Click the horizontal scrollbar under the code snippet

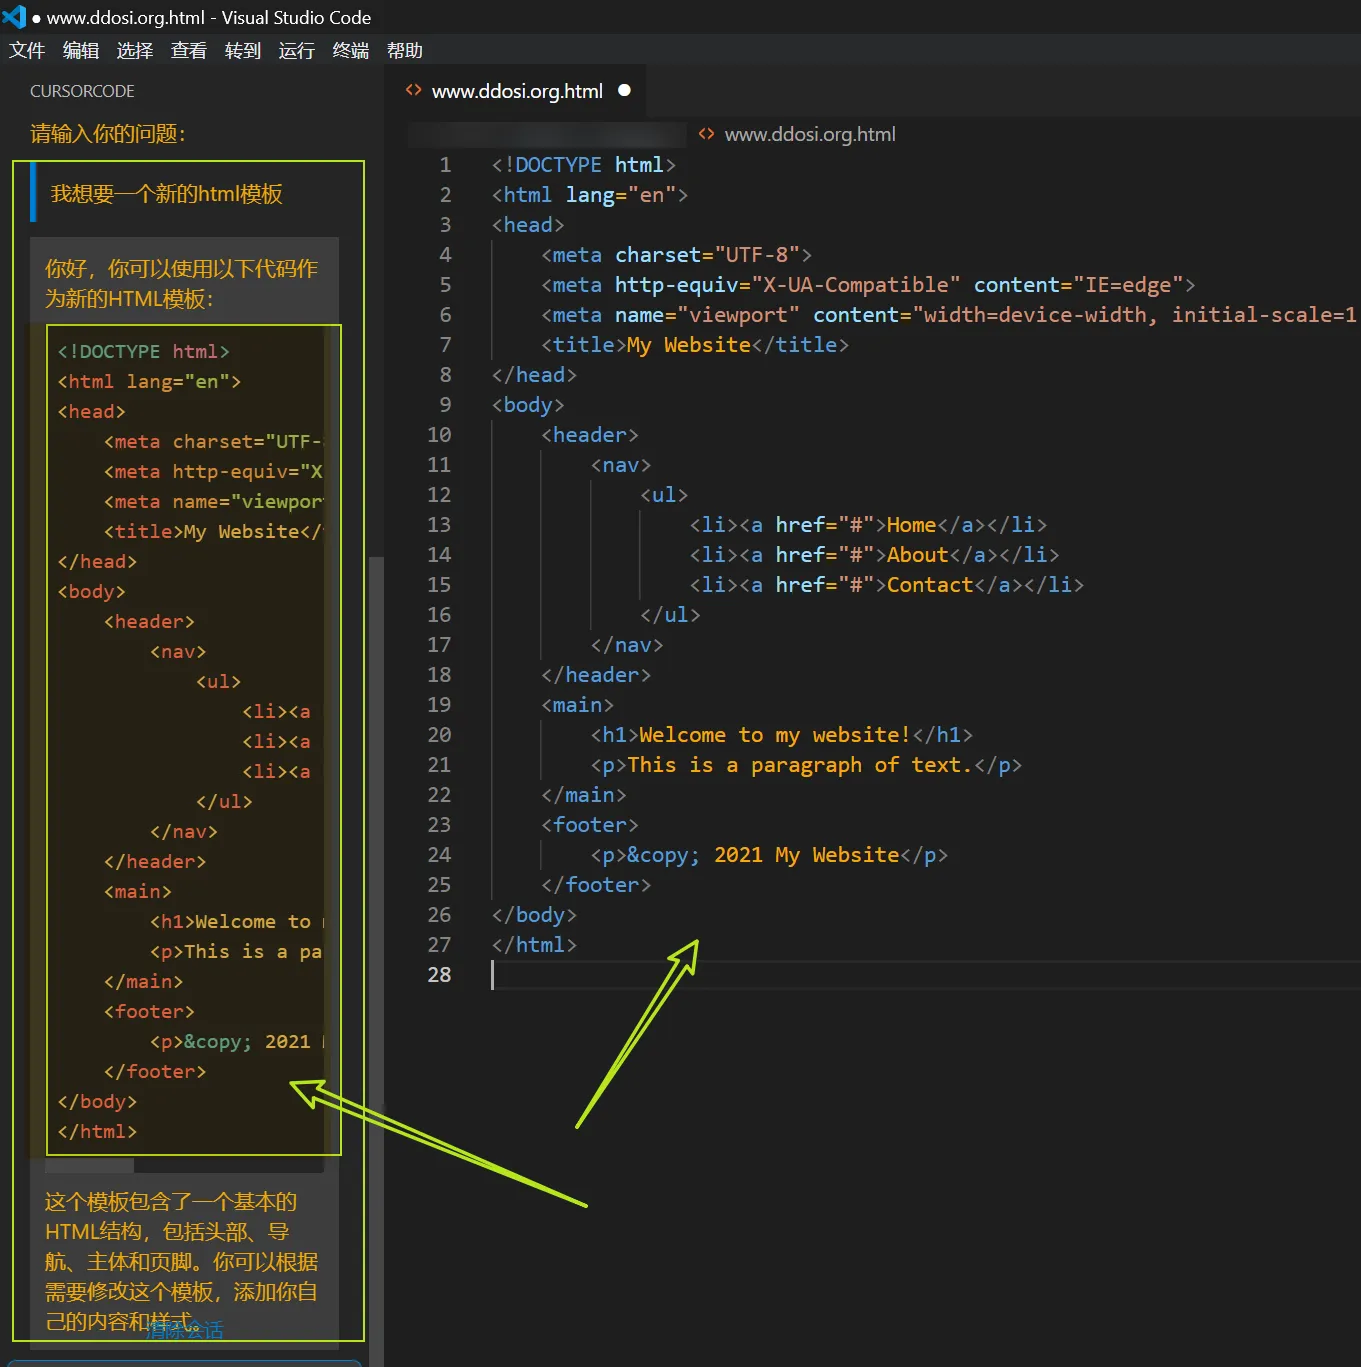(x=88, y=1165)
